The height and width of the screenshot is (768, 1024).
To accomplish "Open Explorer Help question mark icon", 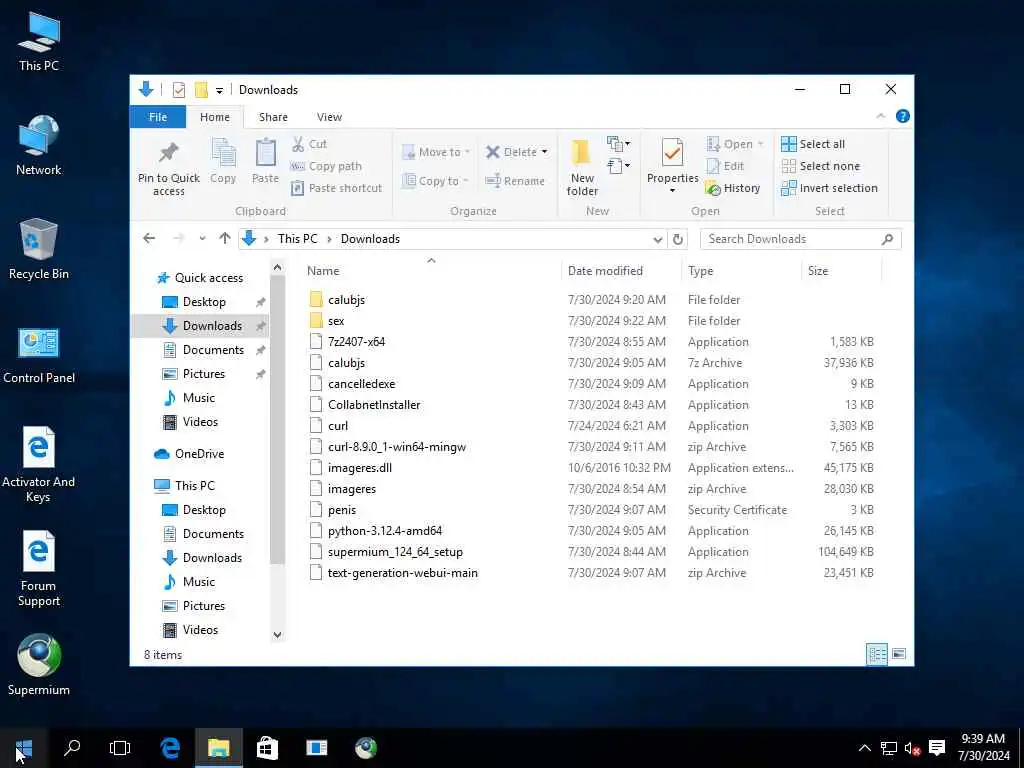I will click(x=903, y=116).
